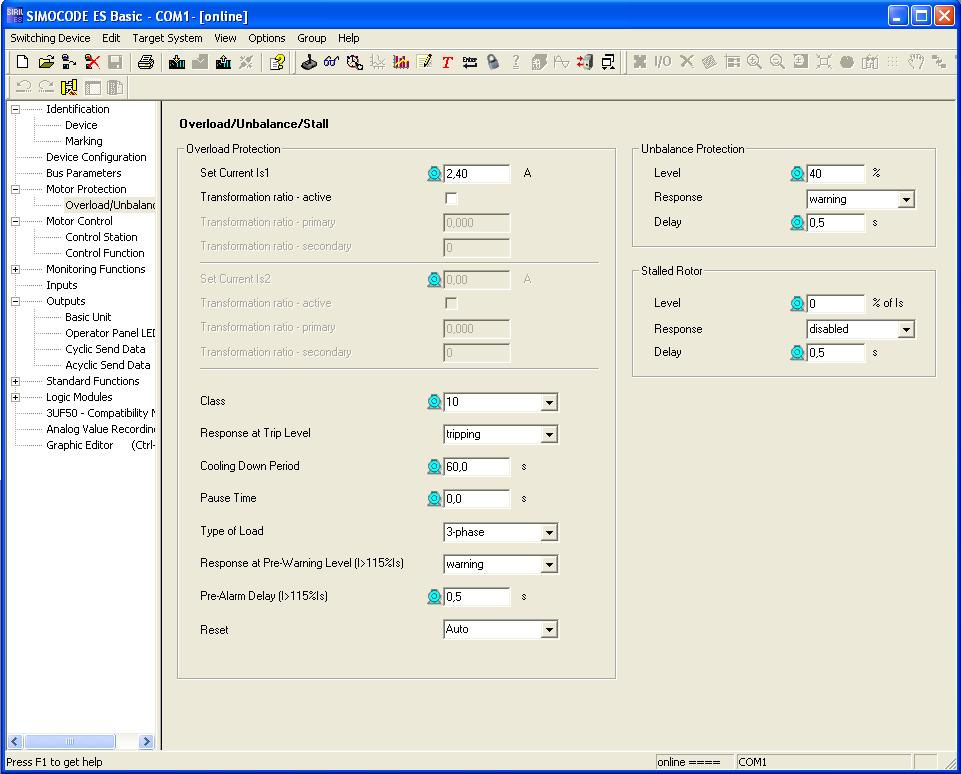Click the tree panel's horizontal scrollbar thumb
The width and height of the screenshot is (961, 774).
[x=69, y=742]
